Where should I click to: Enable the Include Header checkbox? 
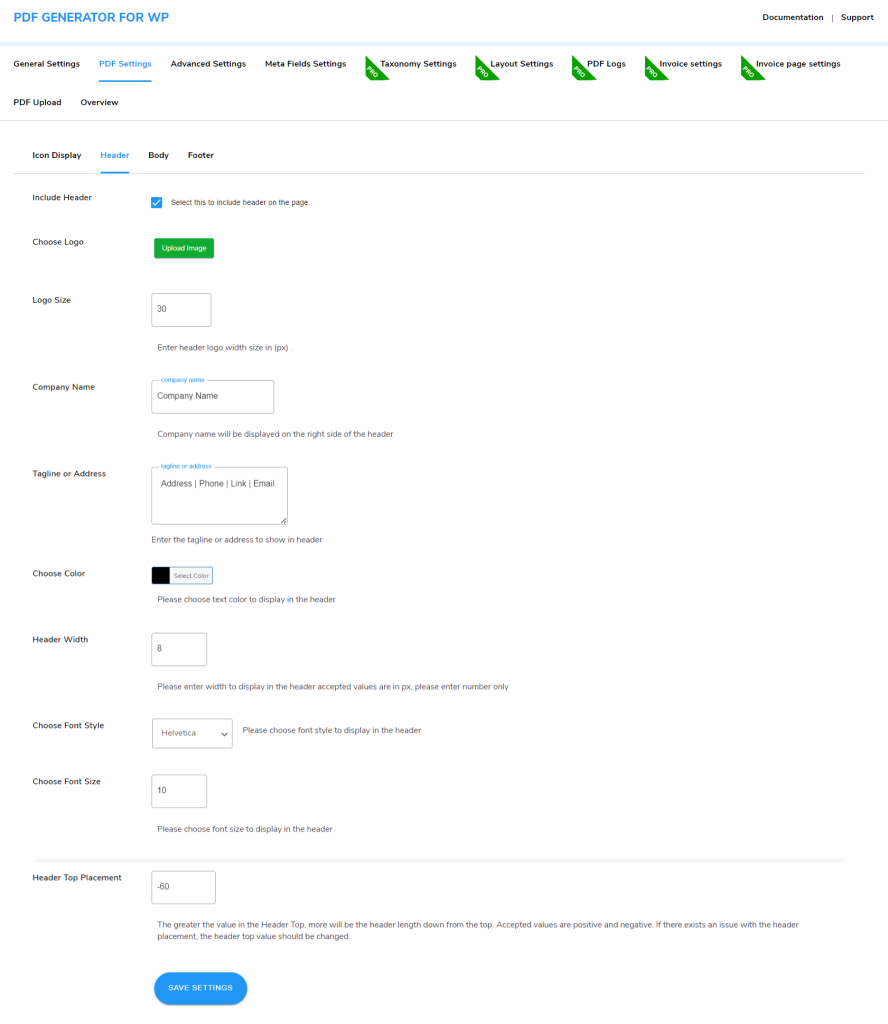click(x=157, y=202)
